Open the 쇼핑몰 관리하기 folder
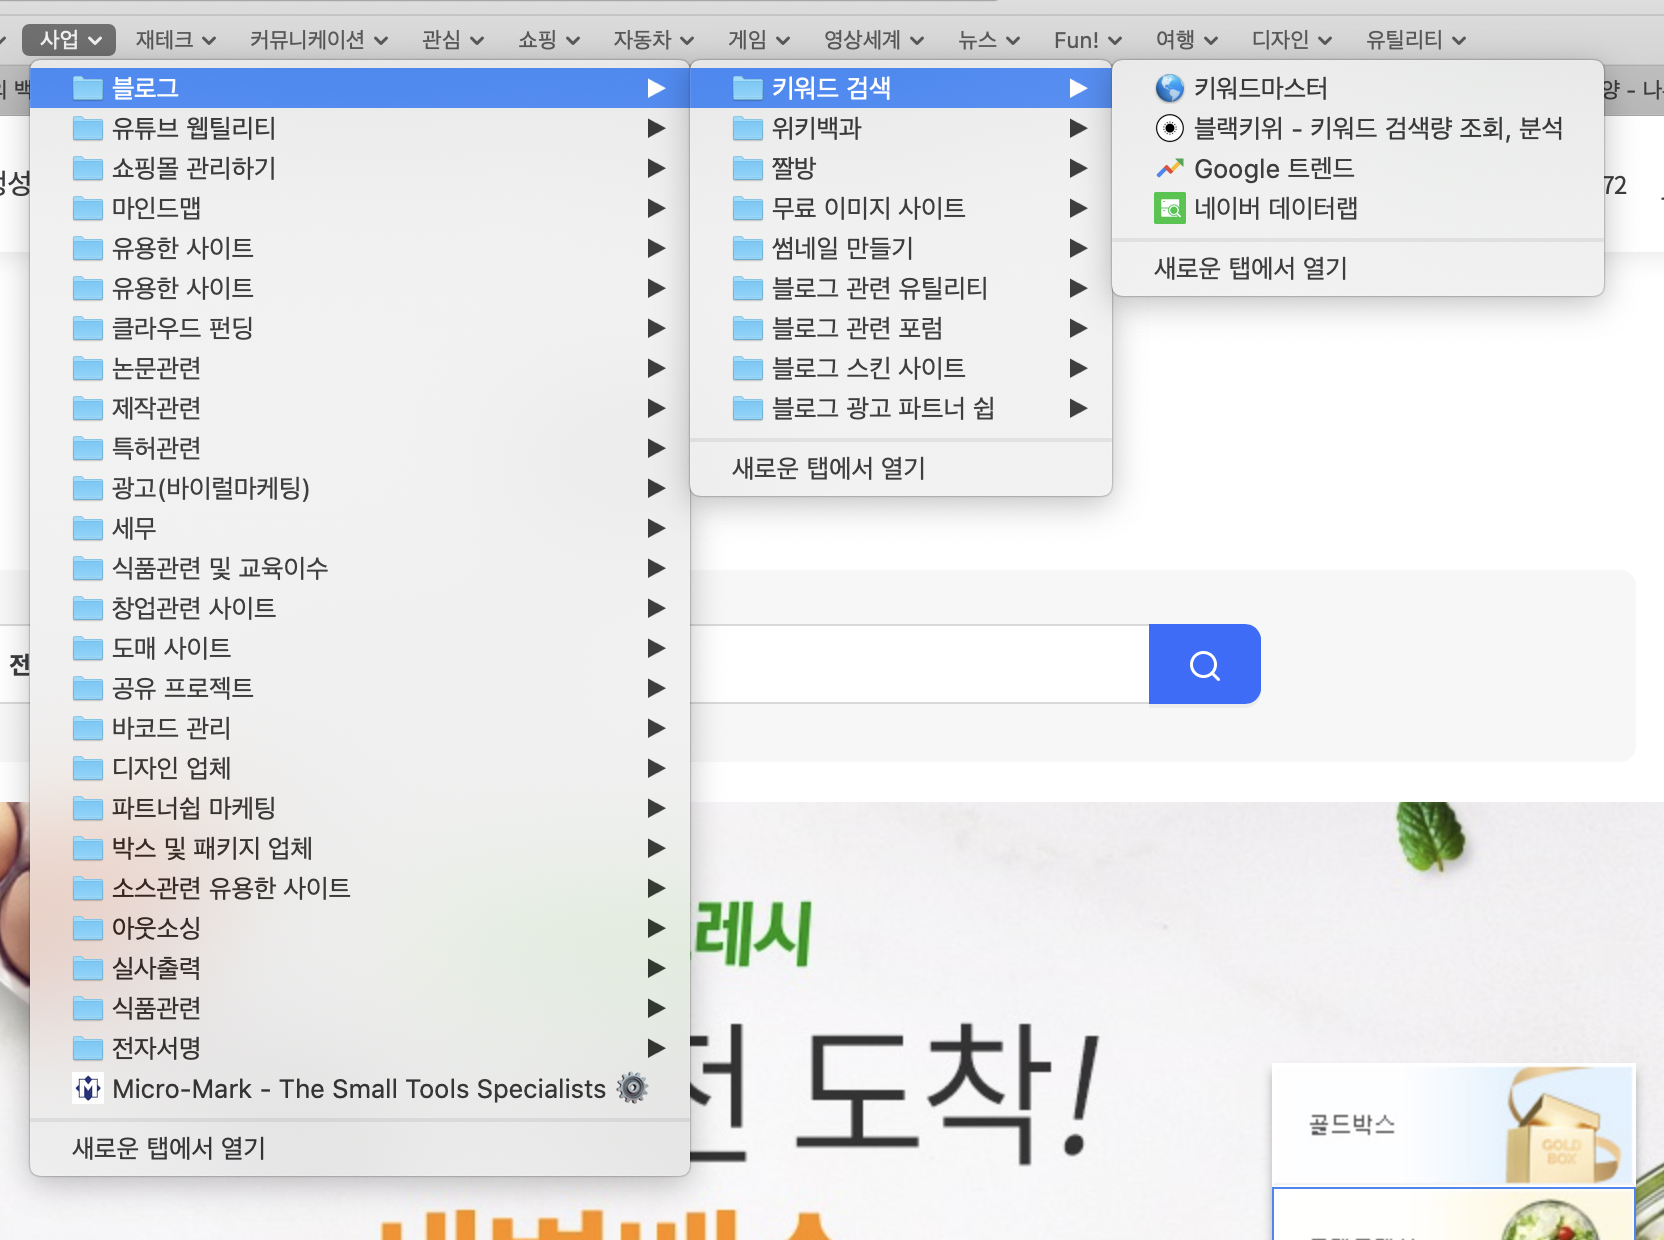Viewport: 1664px width, 1240px height. point(360,168)
